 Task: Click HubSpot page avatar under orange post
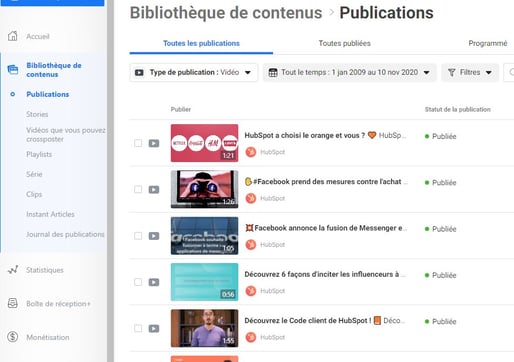click(251, 152)
